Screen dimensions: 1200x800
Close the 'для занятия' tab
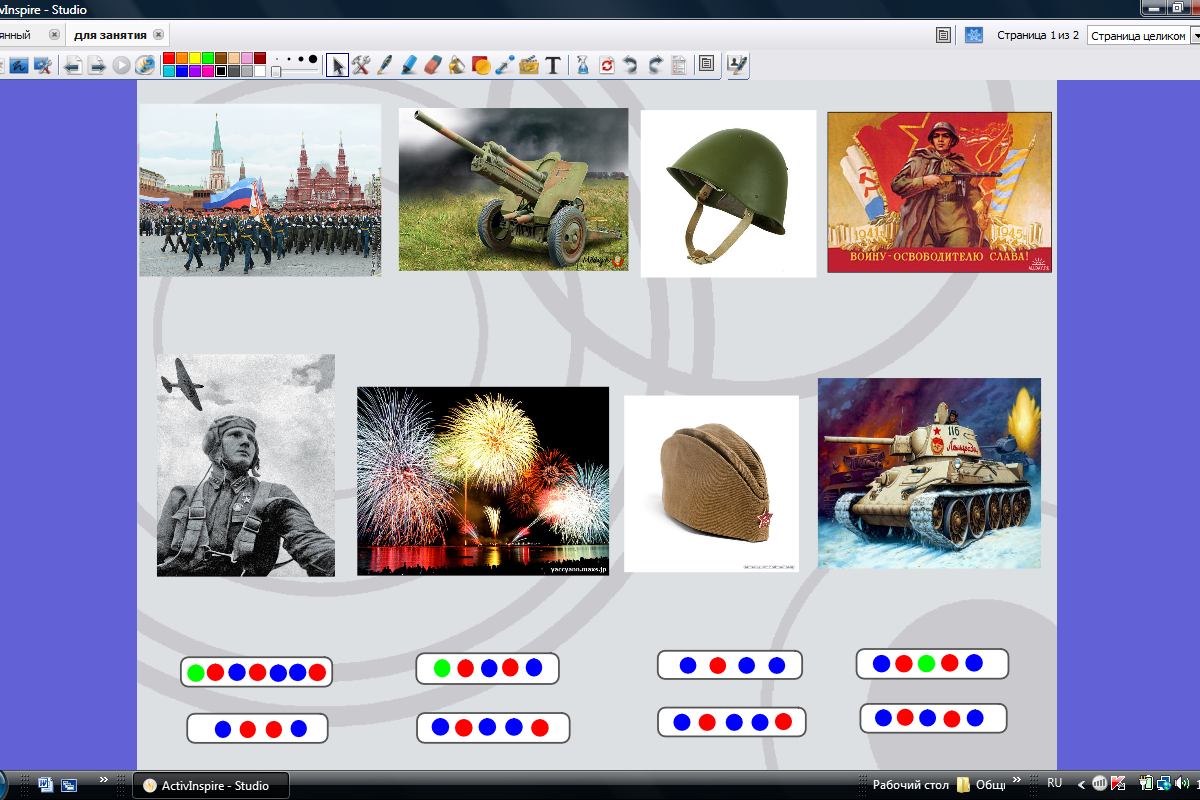point(158,35)
